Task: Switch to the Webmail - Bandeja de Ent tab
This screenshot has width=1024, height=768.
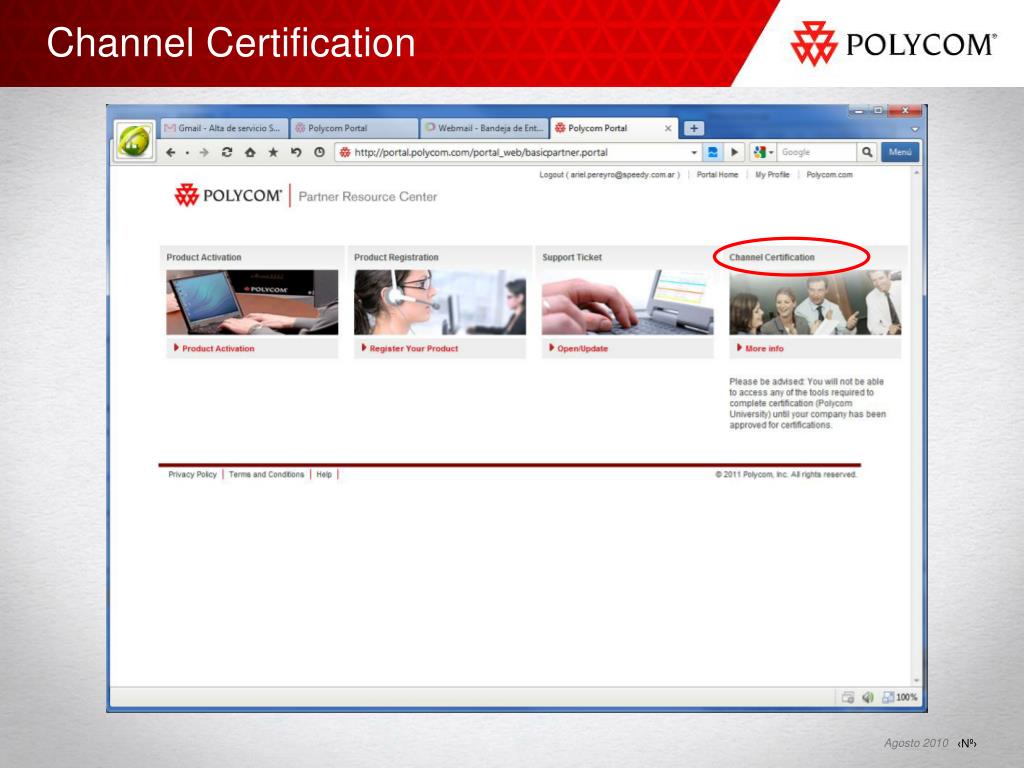Action: (x=484, y=128)
